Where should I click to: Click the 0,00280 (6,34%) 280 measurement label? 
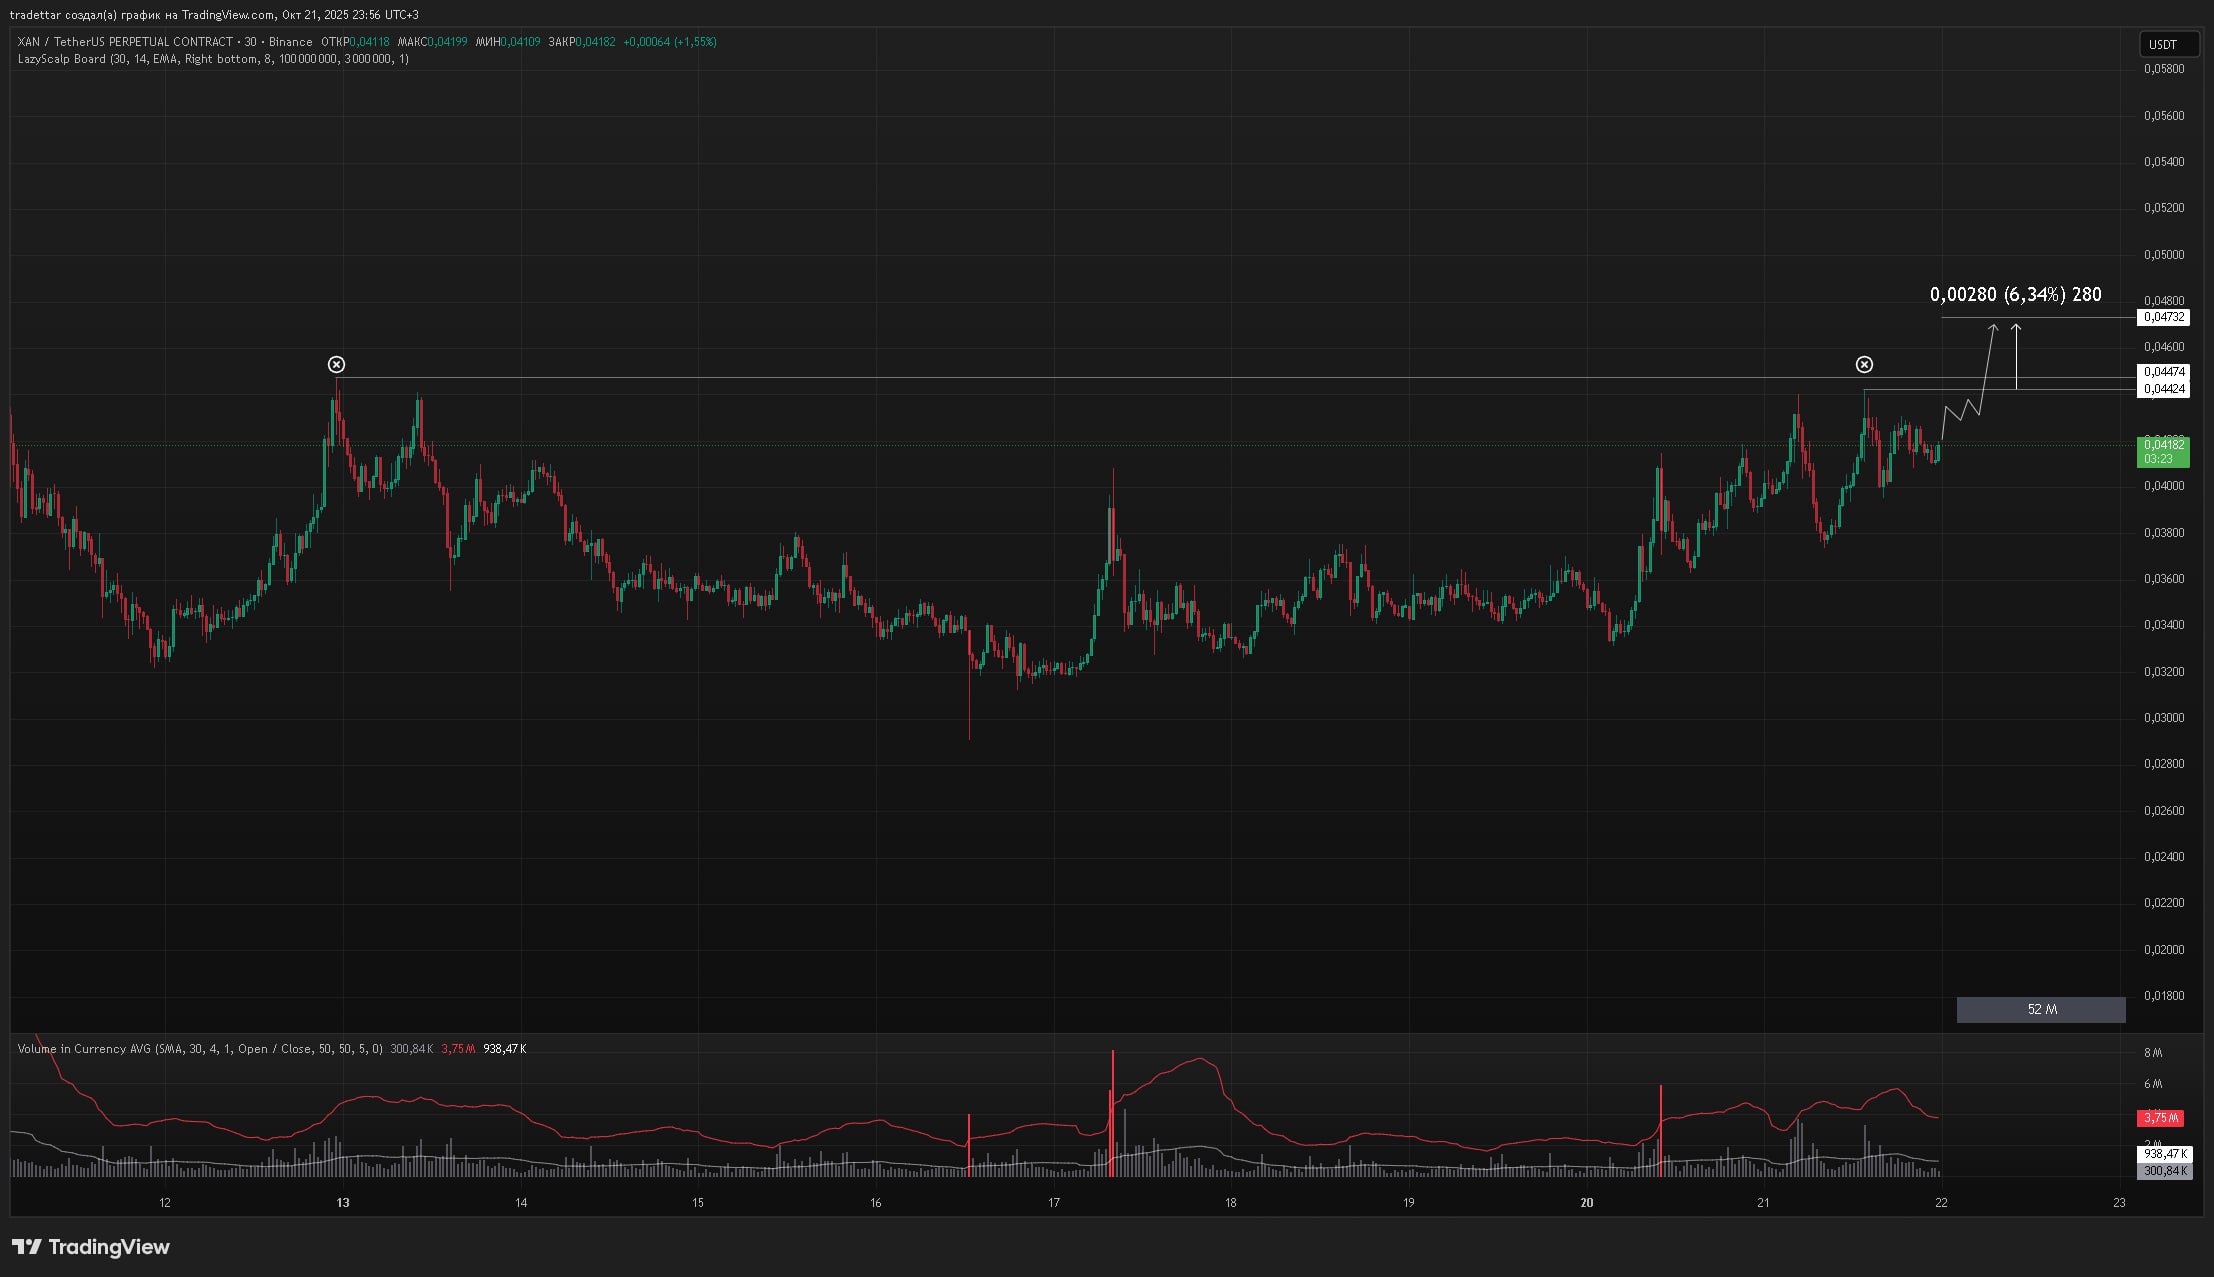pos(2015,294)
